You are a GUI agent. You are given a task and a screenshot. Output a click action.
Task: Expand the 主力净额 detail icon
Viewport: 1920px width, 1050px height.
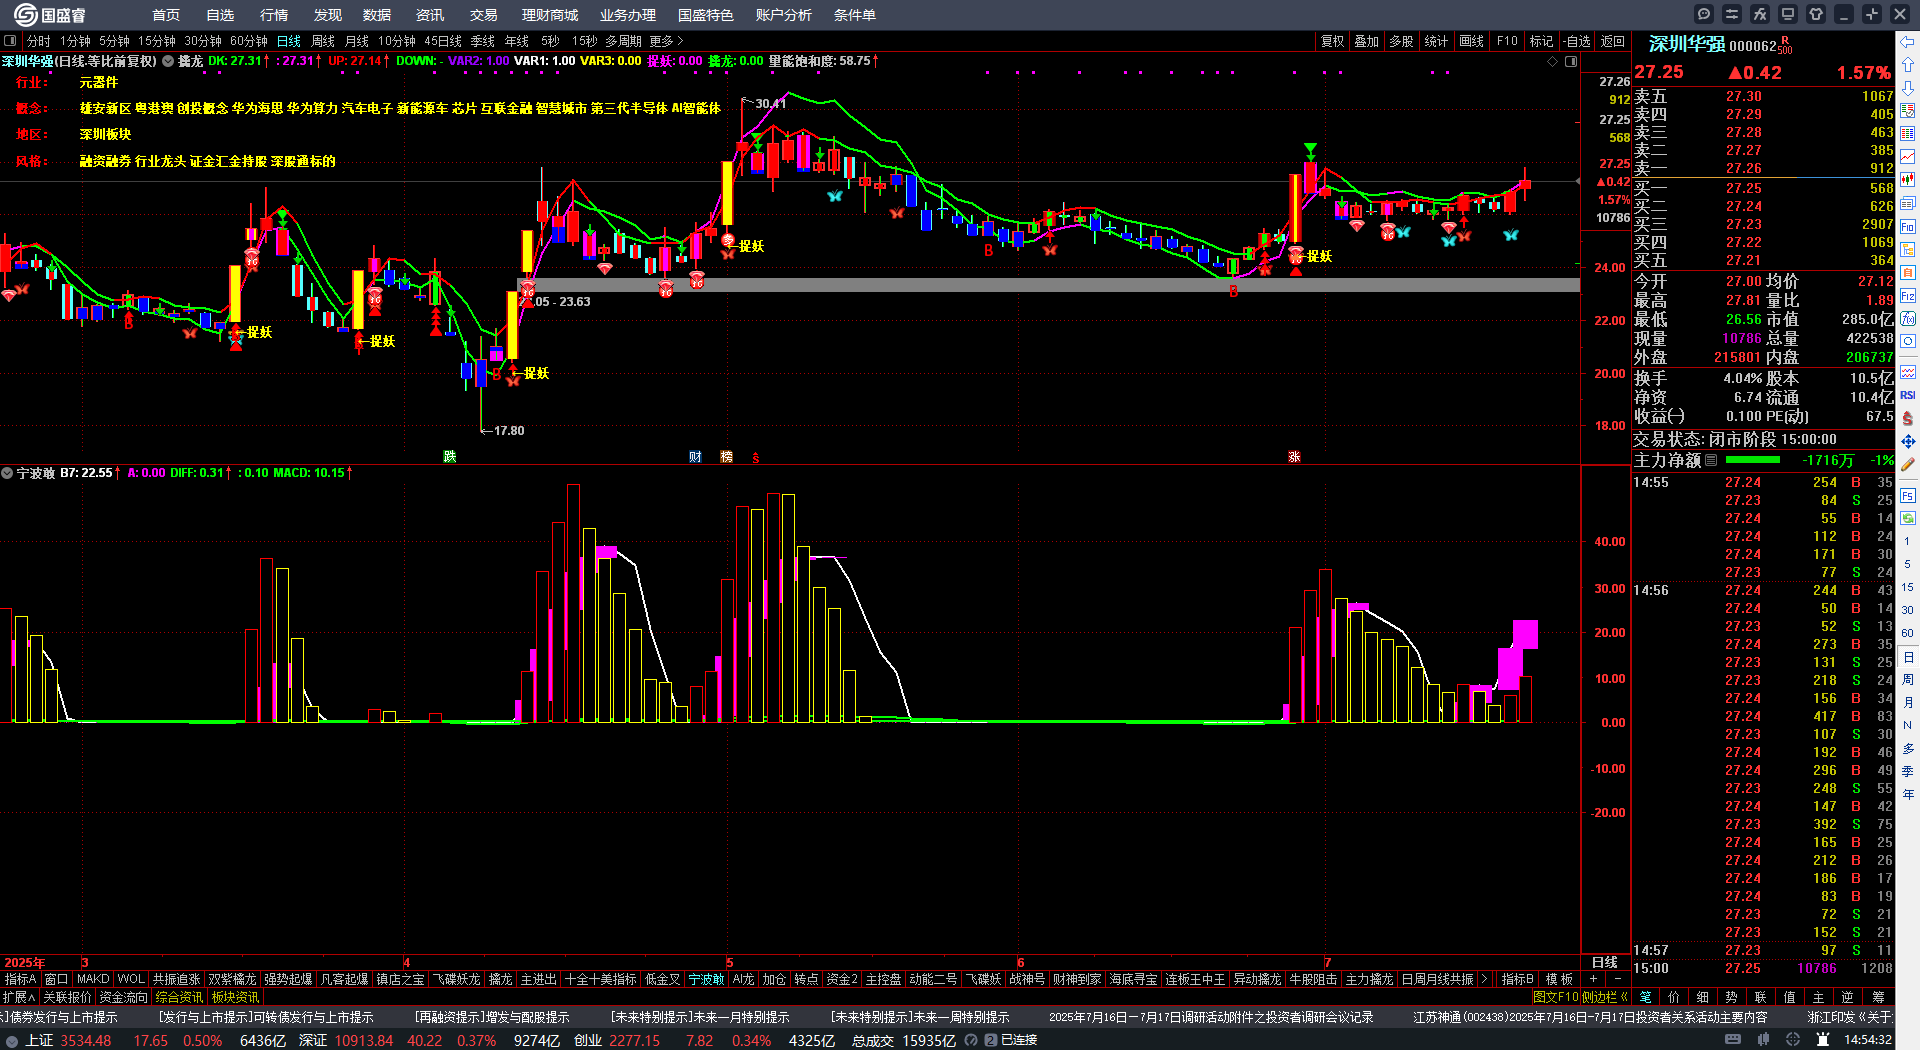tap(1711, 460)
